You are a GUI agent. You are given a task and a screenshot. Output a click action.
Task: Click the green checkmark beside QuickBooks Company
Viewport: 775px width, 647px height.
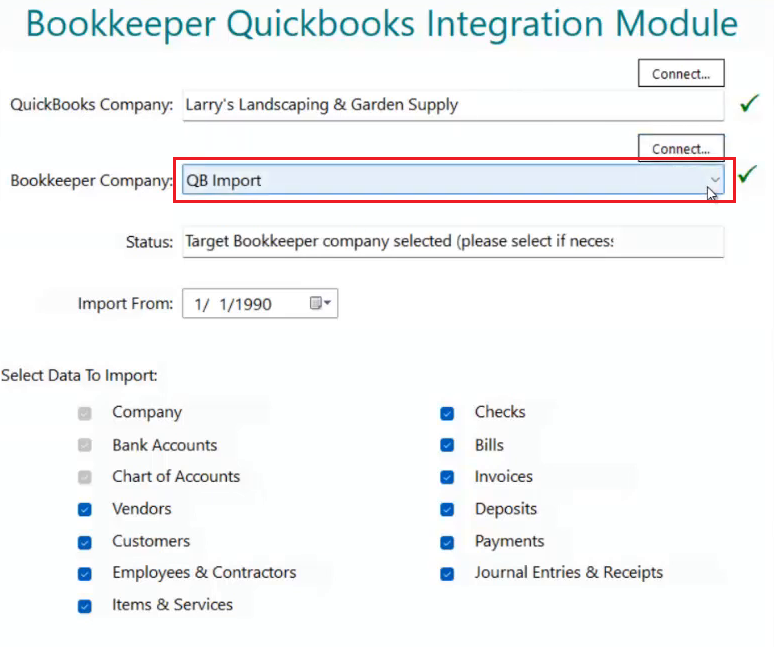749,103
